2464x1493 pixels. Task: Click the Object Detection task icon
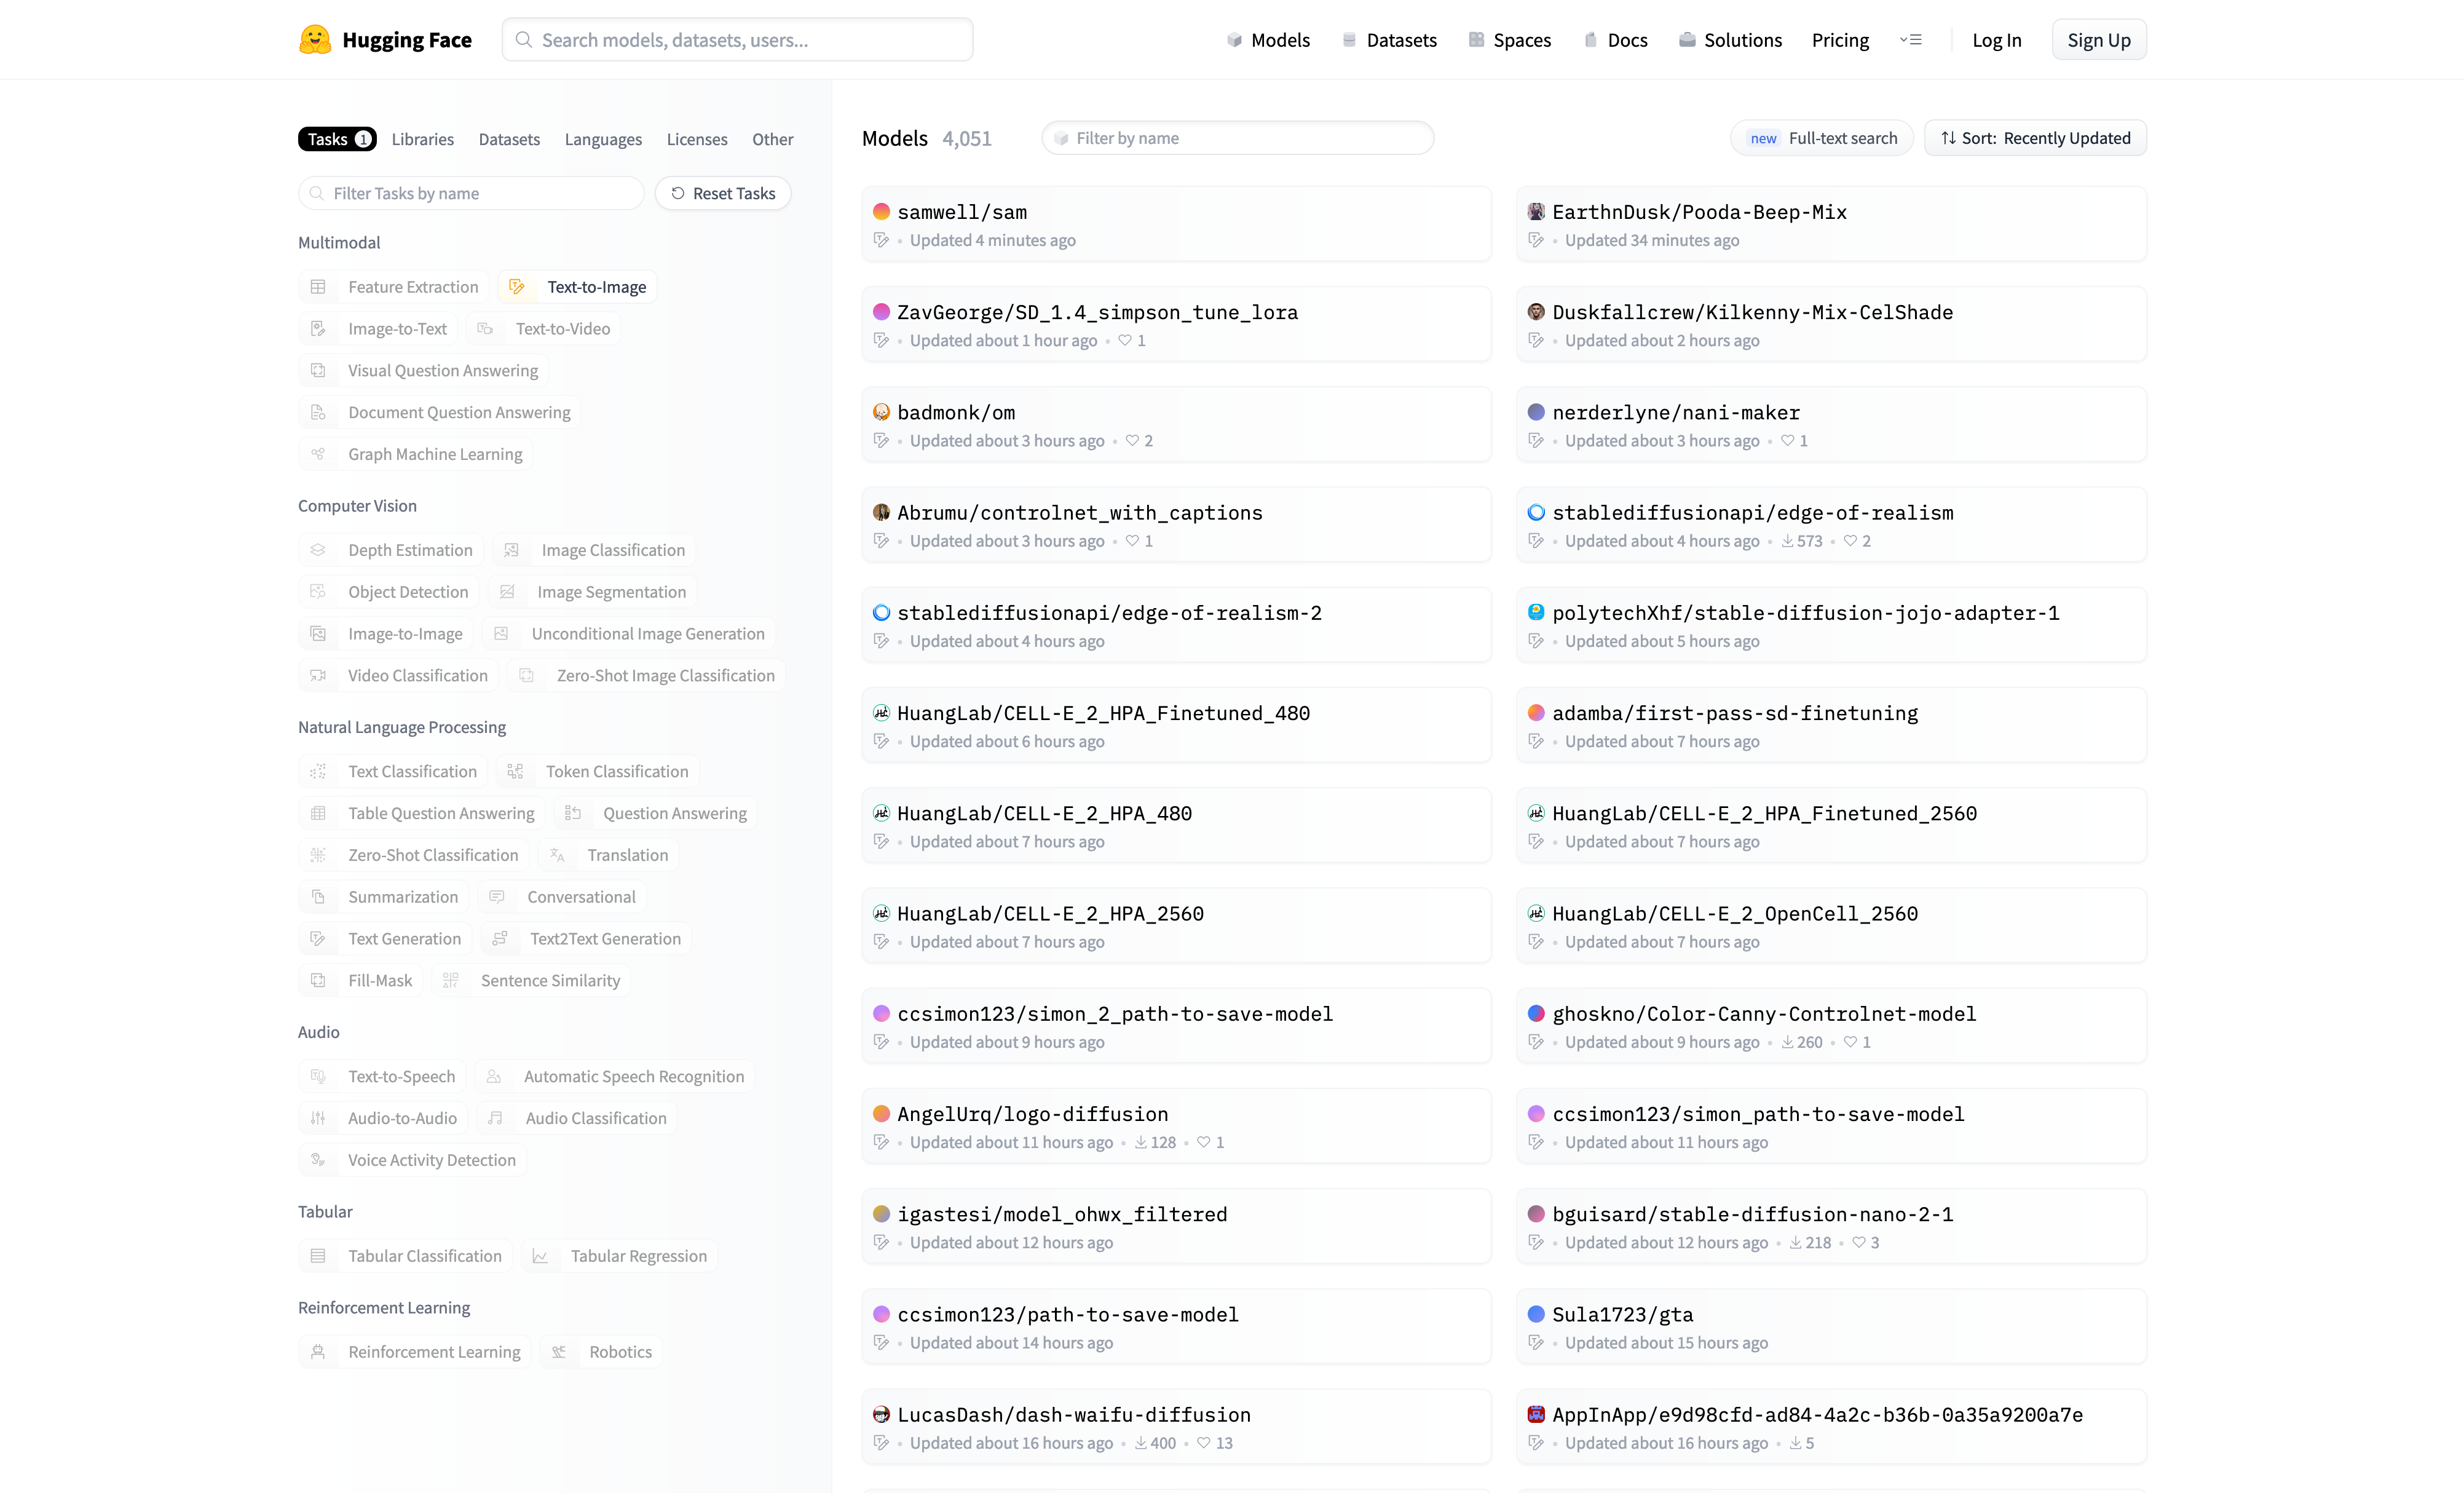point(318,592)
